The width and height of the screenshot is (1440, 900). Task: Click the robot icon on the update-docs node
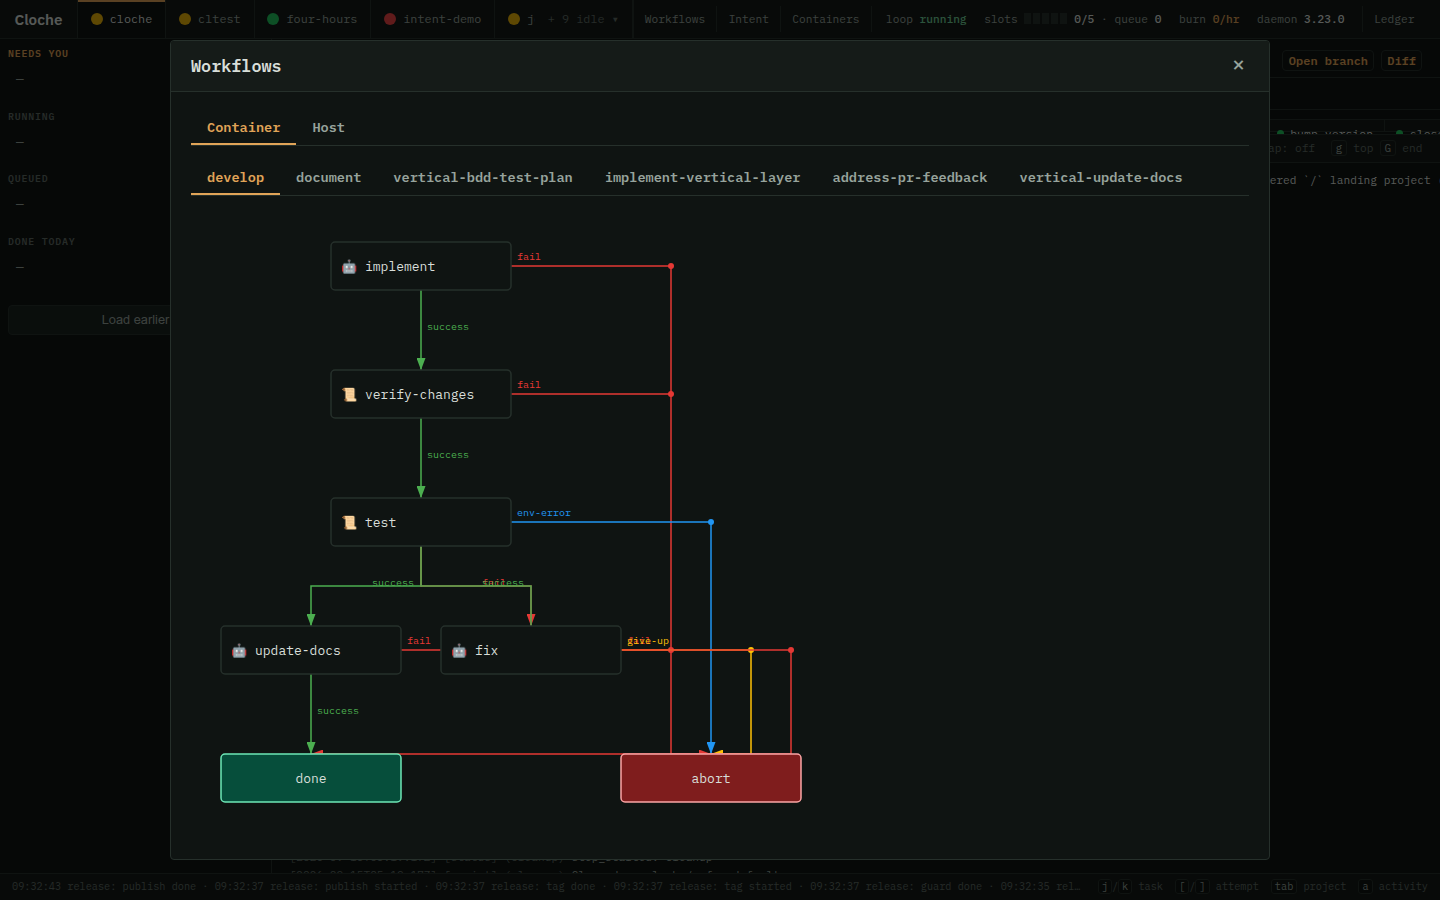click(239, 651)
